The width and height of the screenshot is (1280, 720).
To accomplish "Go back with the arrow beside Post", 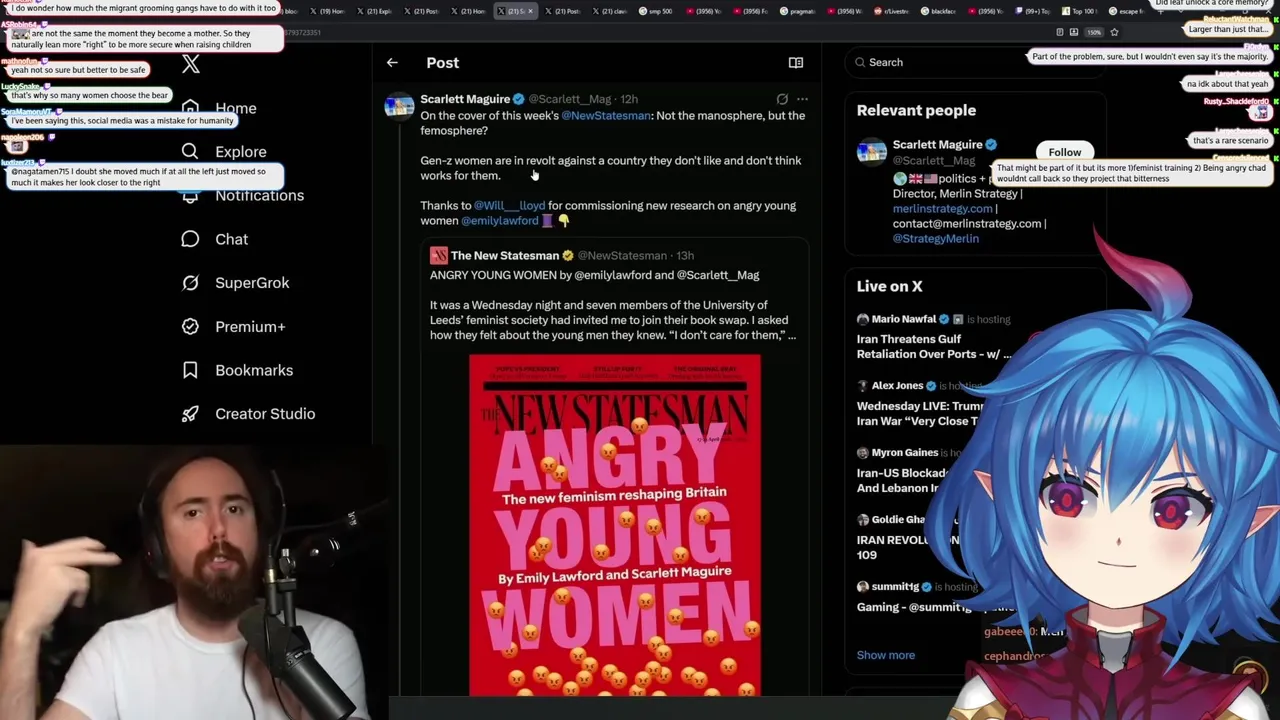I will pyautogui.click(x=392, y=62).
